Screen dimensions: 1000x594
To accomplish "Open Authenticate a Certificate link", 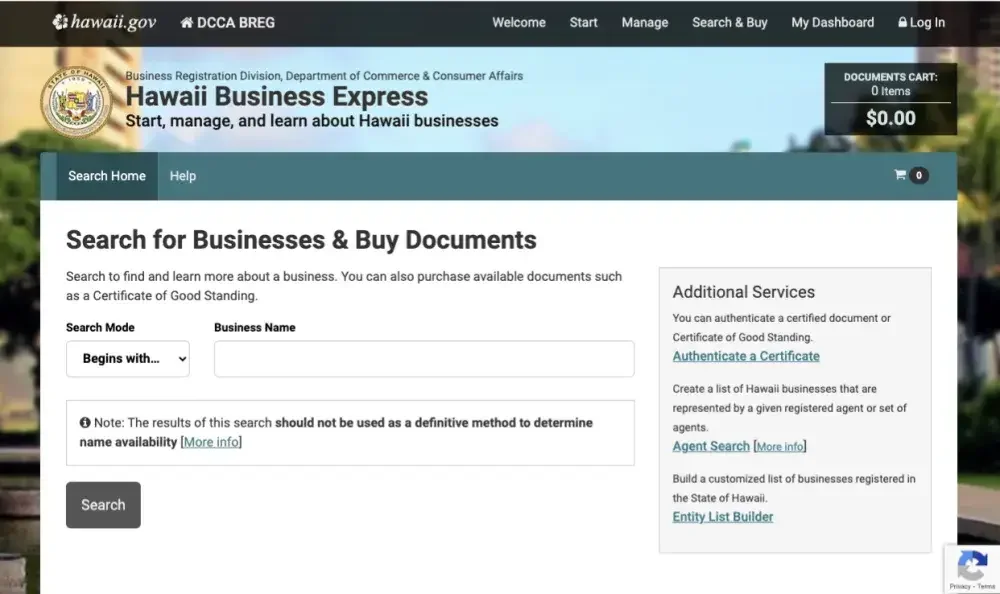I will point(746,356).
